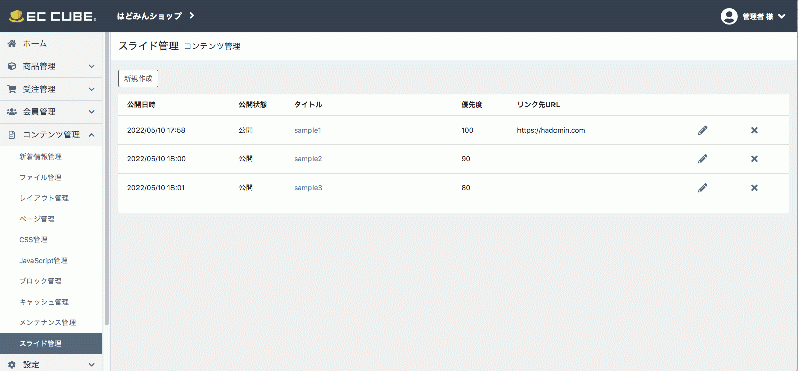The height and width of the screenshot is (371, 798).
Task: Click the 新規作成 button
Action: pos(137,78)
